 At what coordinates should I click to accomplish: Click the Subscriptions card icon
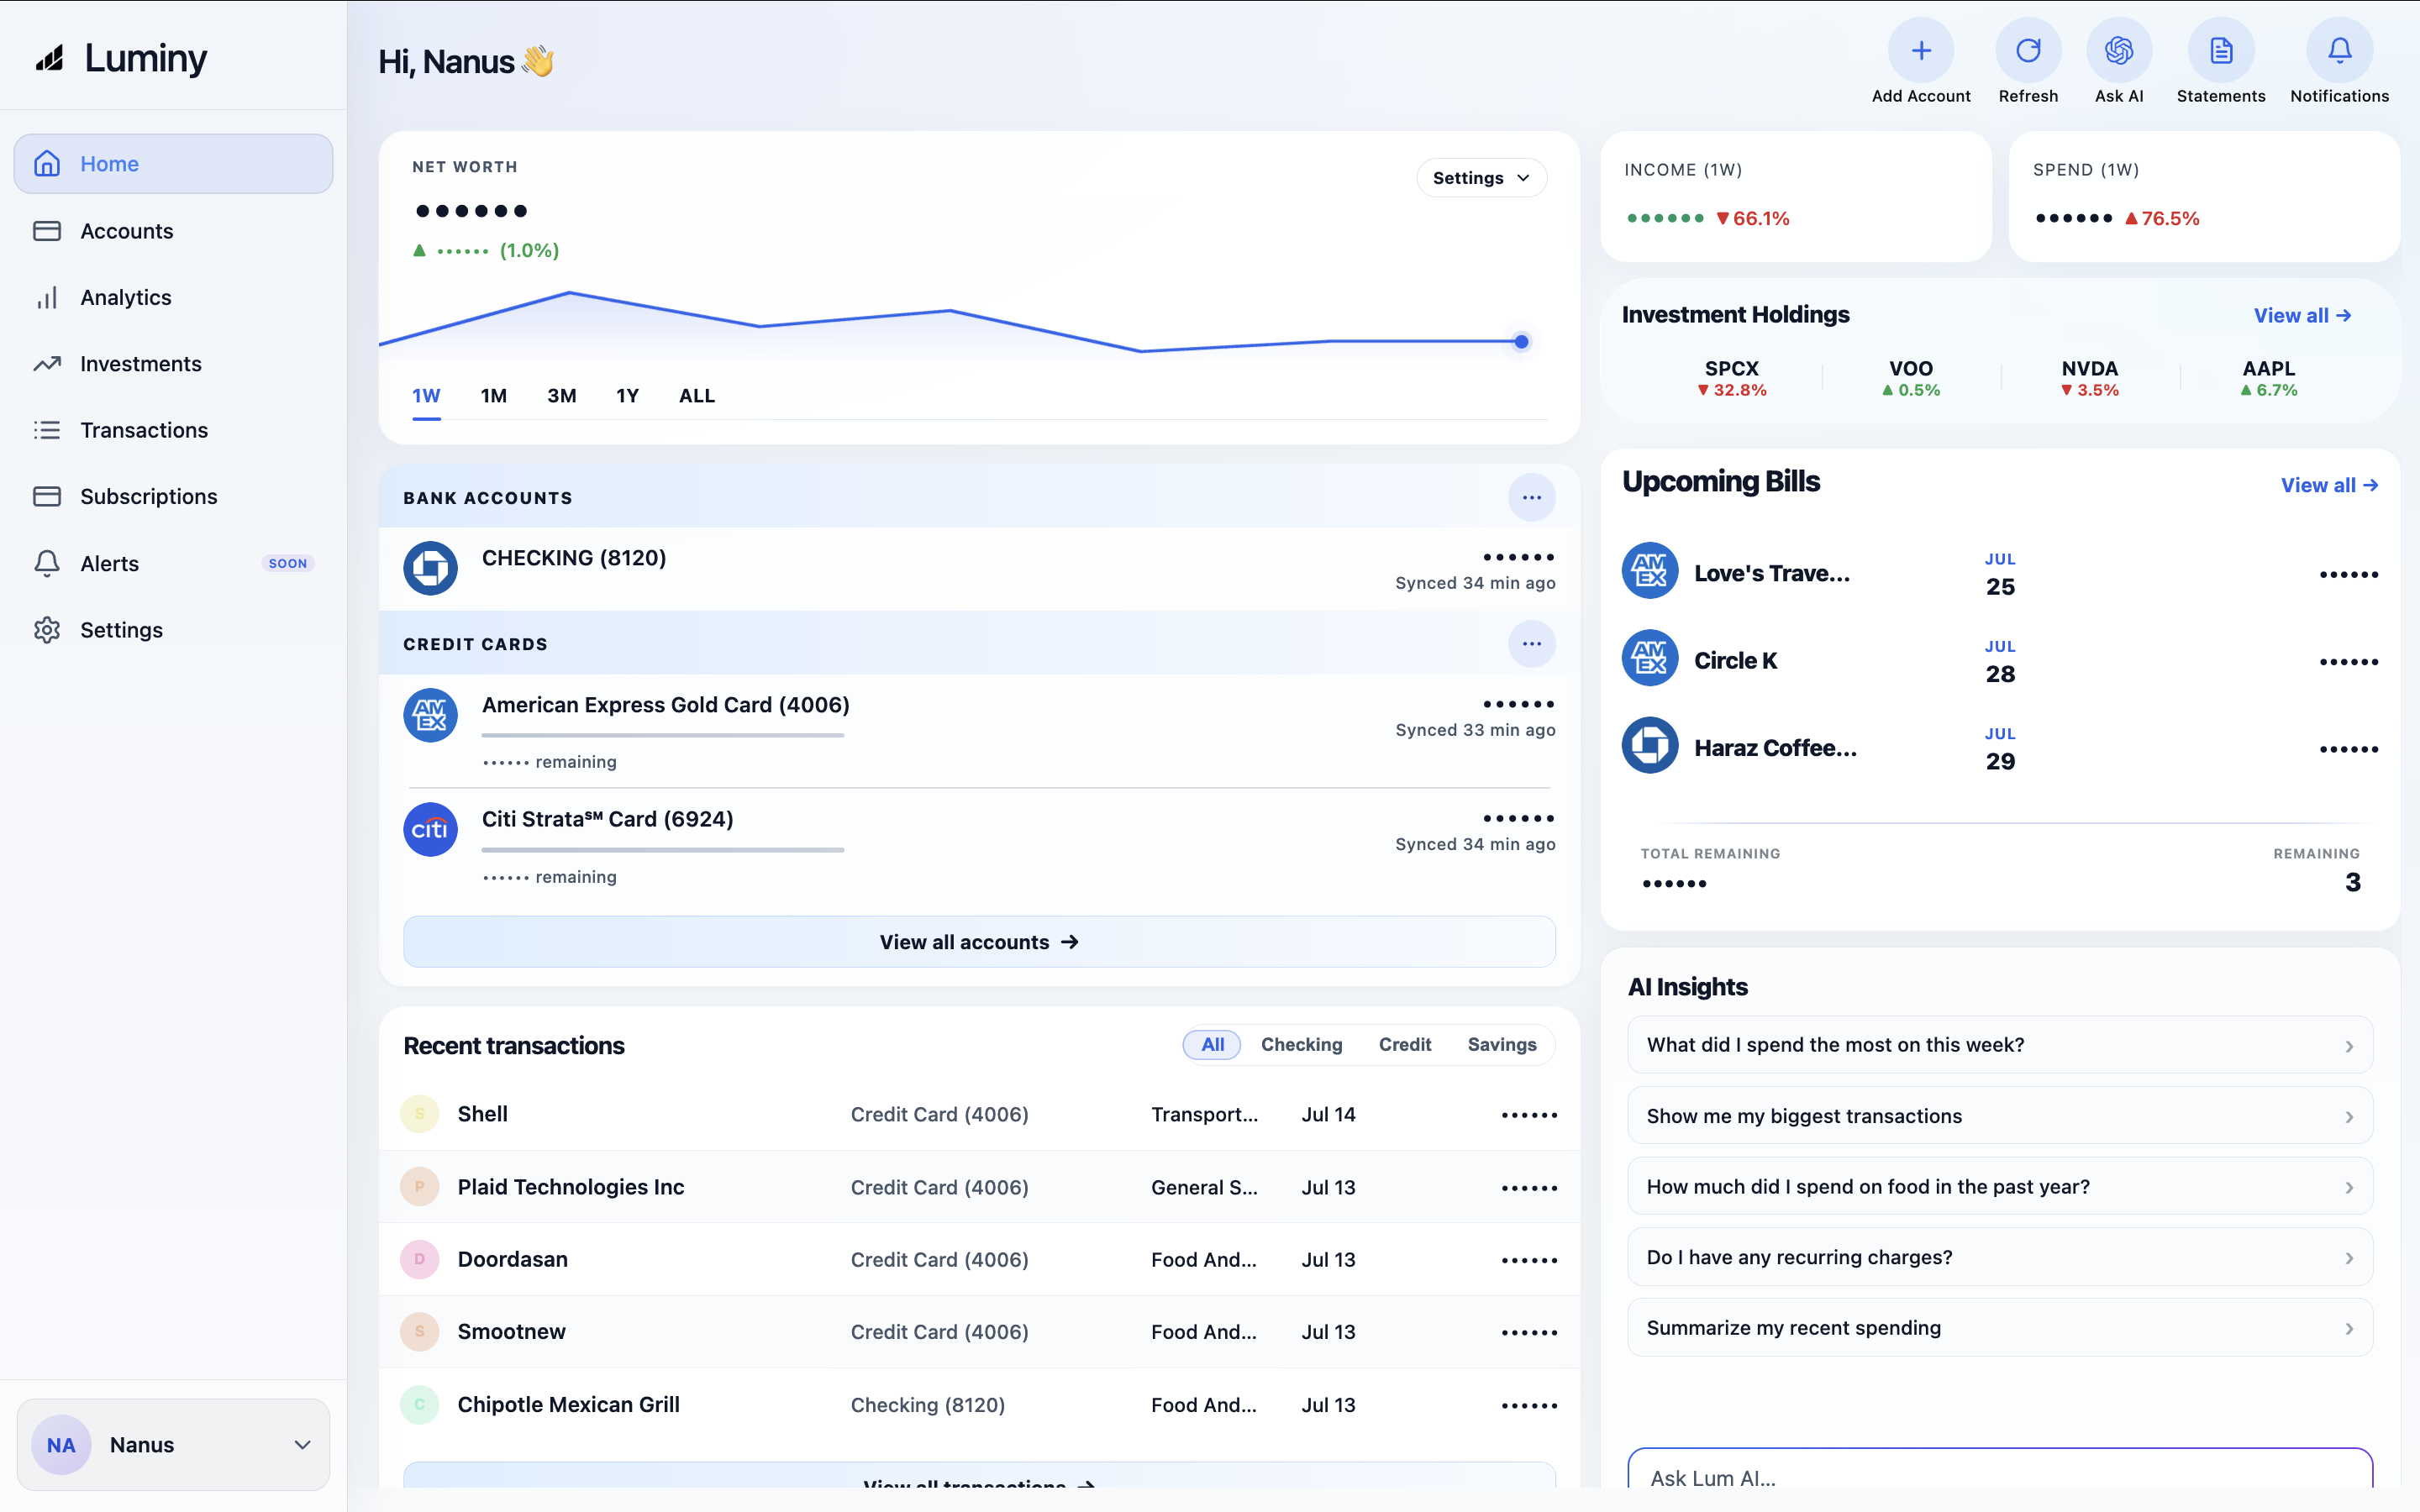[x=47, y=496]
